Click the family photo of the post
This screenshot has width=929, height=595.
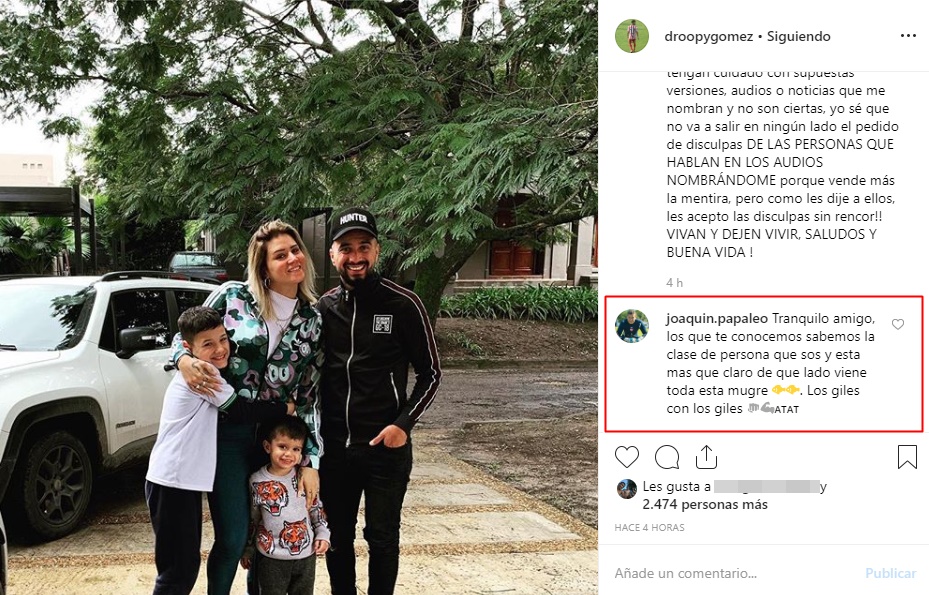299,298
